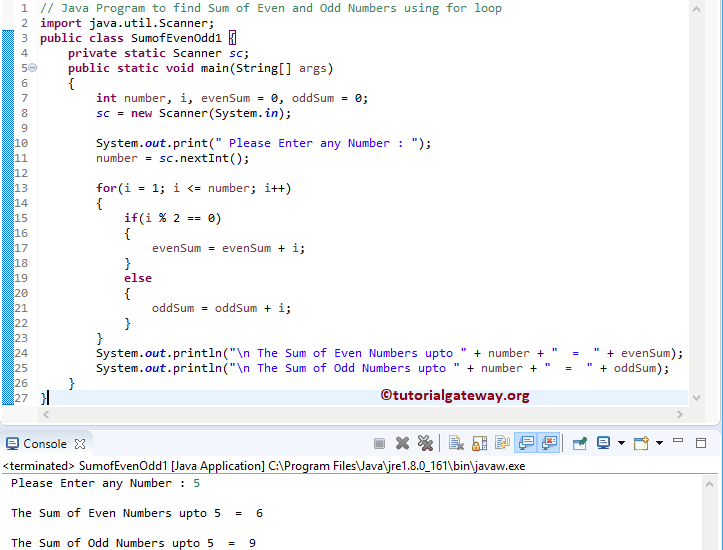The height and width of the screenshot is (550, 723).
Task: Remove all terminated launches with double X
Action: point(425,444)
